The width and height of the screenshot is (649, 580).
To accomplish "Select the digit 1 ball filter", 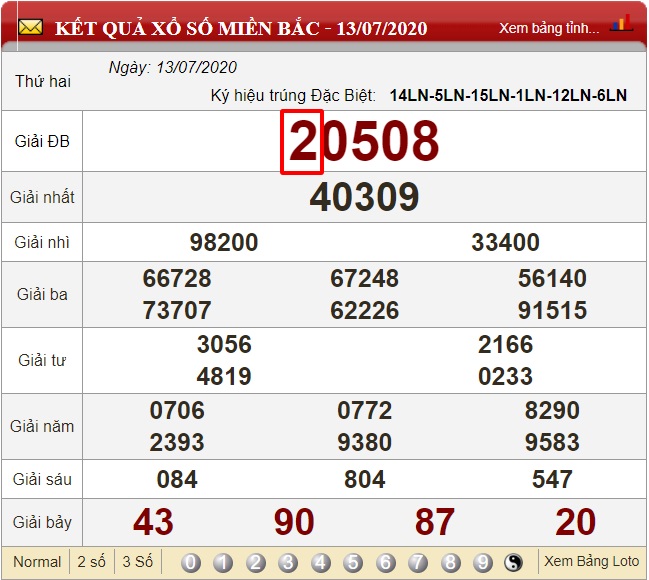I will [223, 562].
